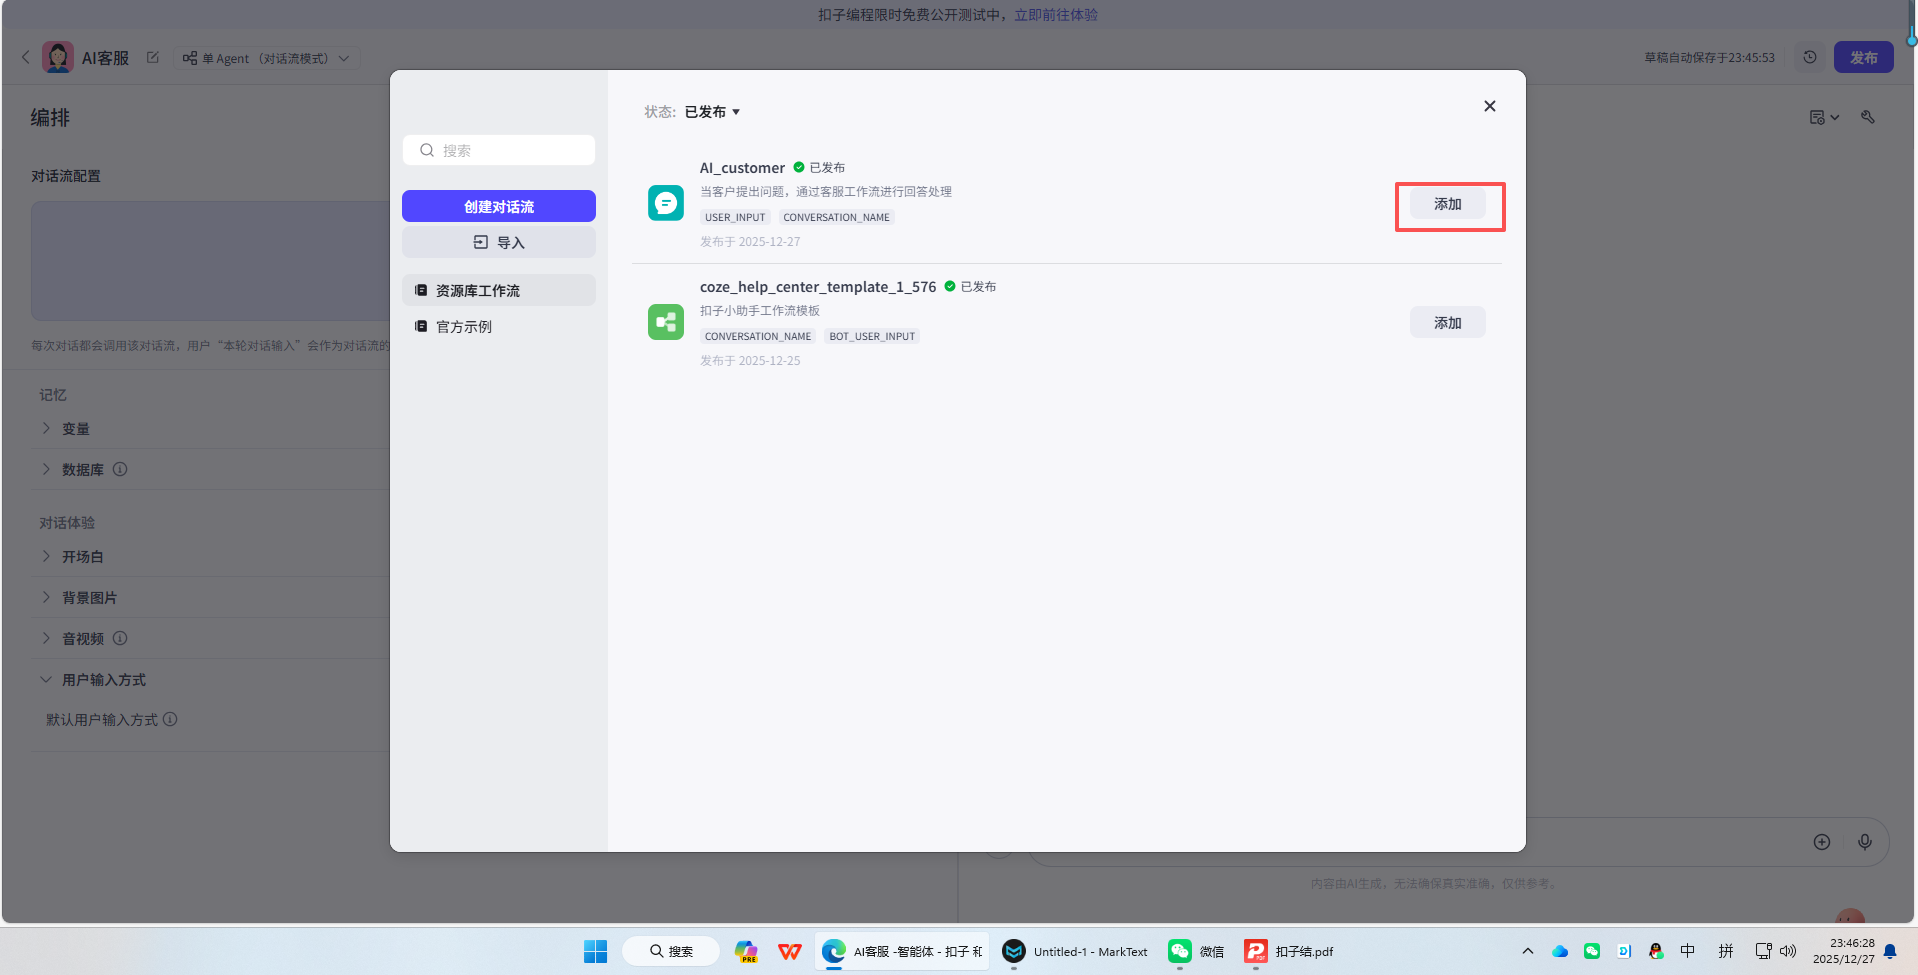
Task: Click the coze_help_center_template workflow icon
Action: coord(666,322)
